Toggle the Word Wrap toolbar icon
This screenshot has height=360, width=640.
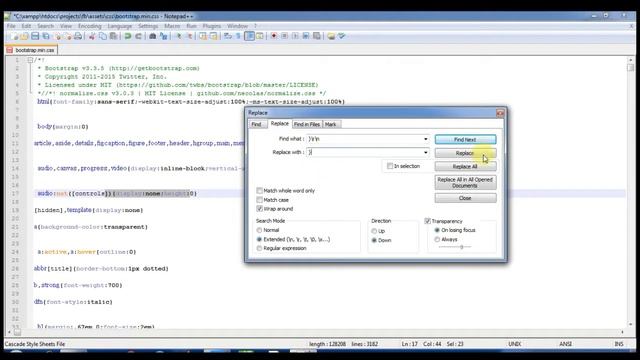click(x=228, y=36)
